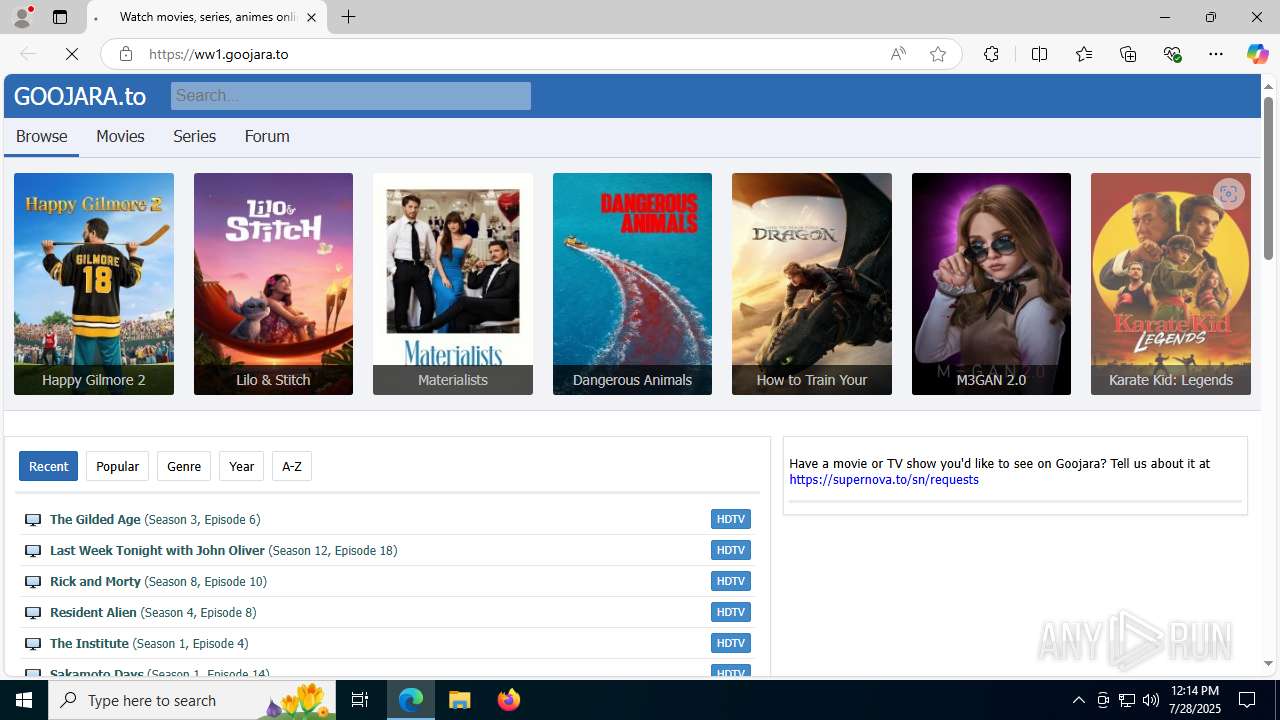Screen dimensions: 1280x720
Task: Open Happy Gilmore 2 poster
Action: click(x=94, y=284)
